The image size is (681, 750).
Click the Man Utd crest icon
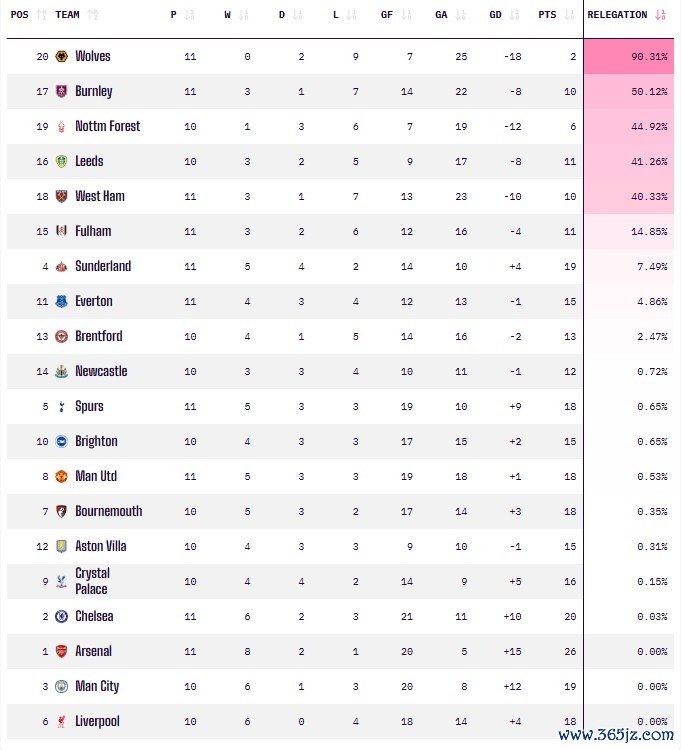pos(62,477)
